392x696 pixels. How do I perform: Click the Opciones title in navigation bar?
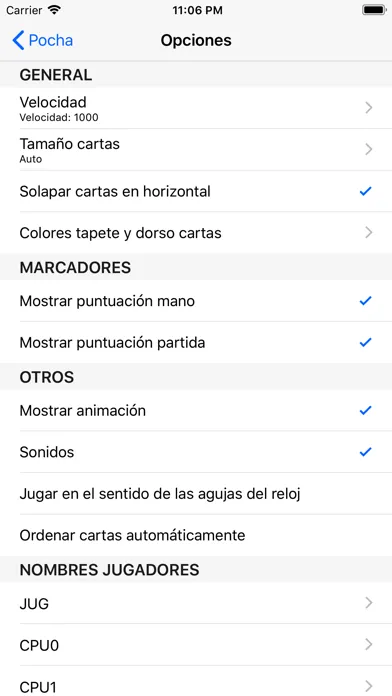pyautogui.click(x=196, y=40)
